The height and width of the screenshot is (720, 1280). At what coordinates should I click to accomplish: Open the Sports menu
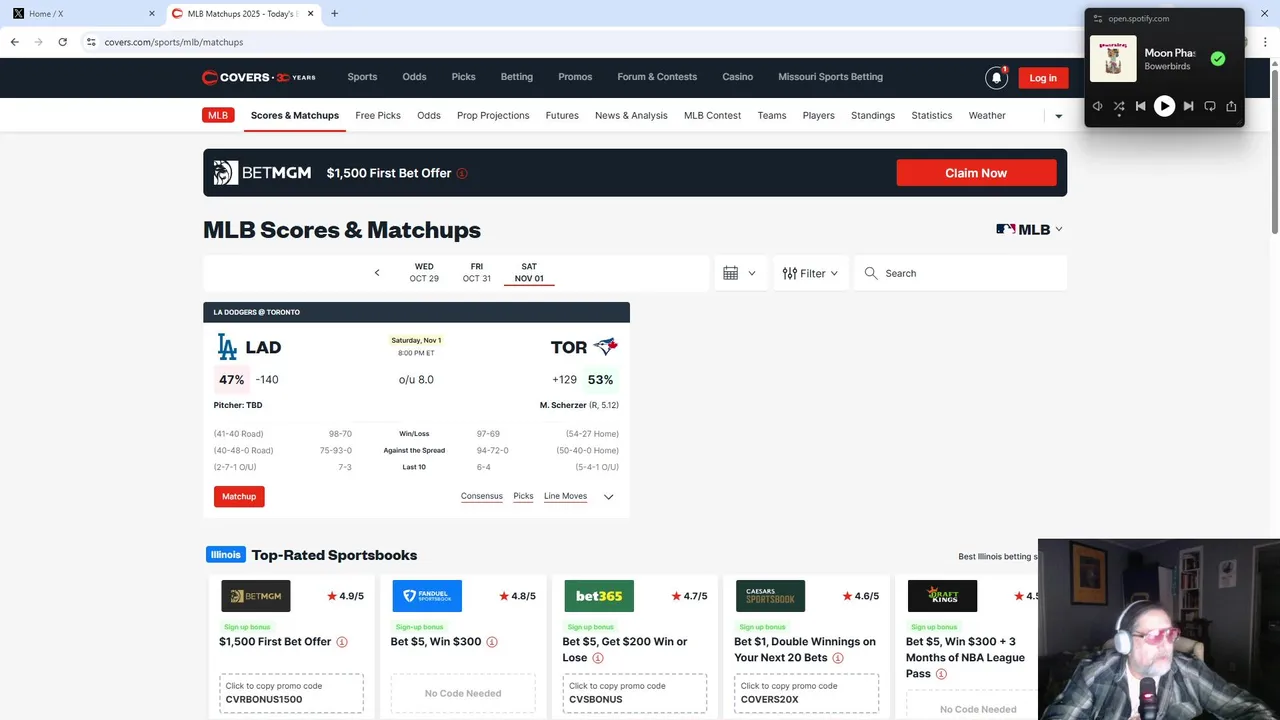tap(362, 77)
